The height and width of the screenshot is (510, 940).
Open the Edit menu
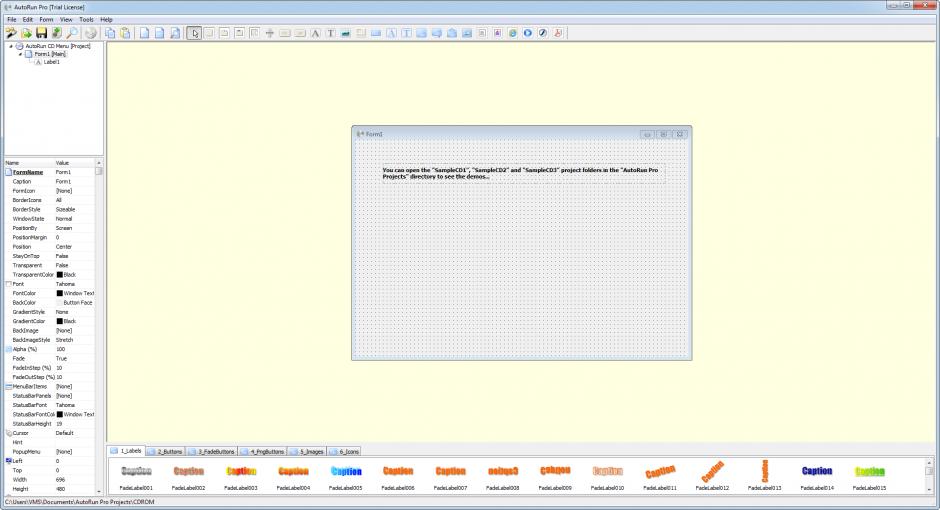click(28, 19)
